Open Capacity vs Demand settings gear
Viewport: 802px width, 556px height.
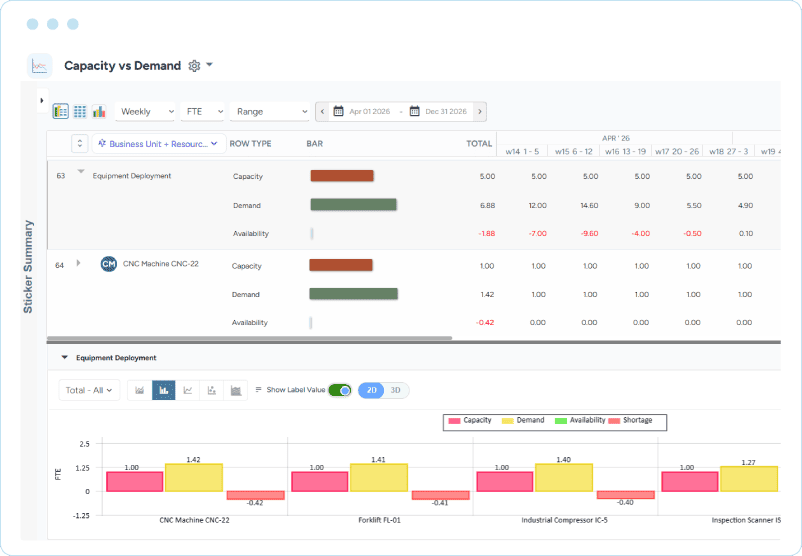[x=194, y=66]
